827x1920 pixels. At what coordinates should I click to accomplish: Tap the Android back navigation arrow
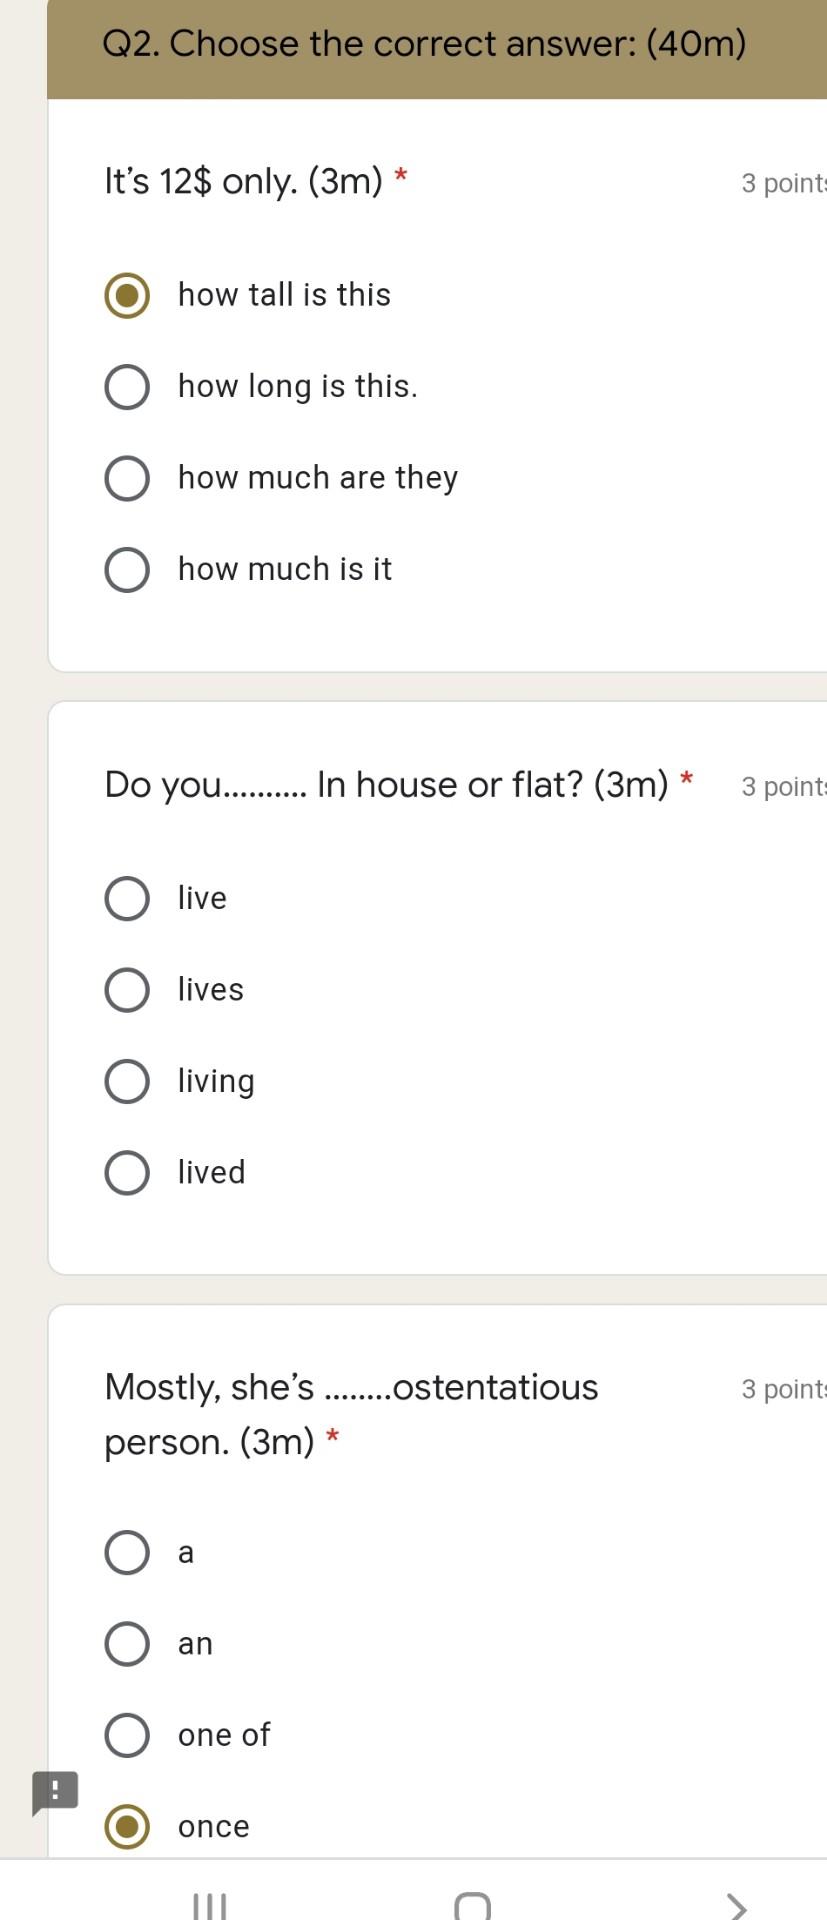click(736, 1905)
